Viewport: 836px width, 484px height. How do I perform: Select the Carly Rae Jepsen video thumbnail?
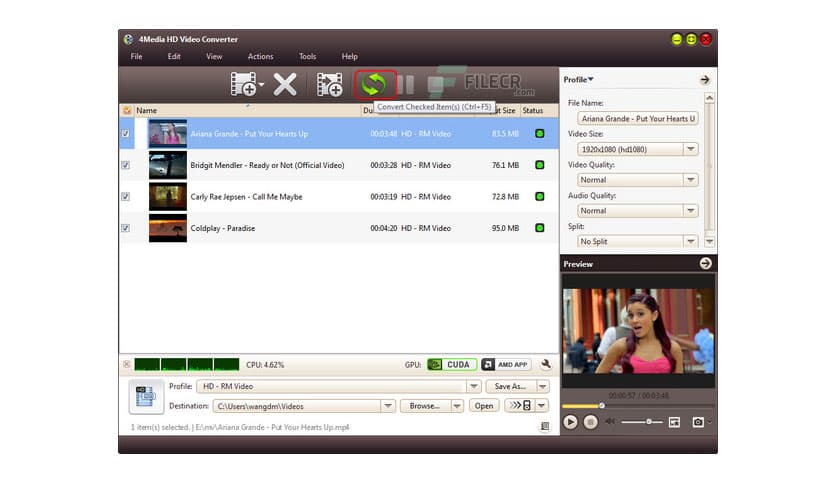pos(167,196)
